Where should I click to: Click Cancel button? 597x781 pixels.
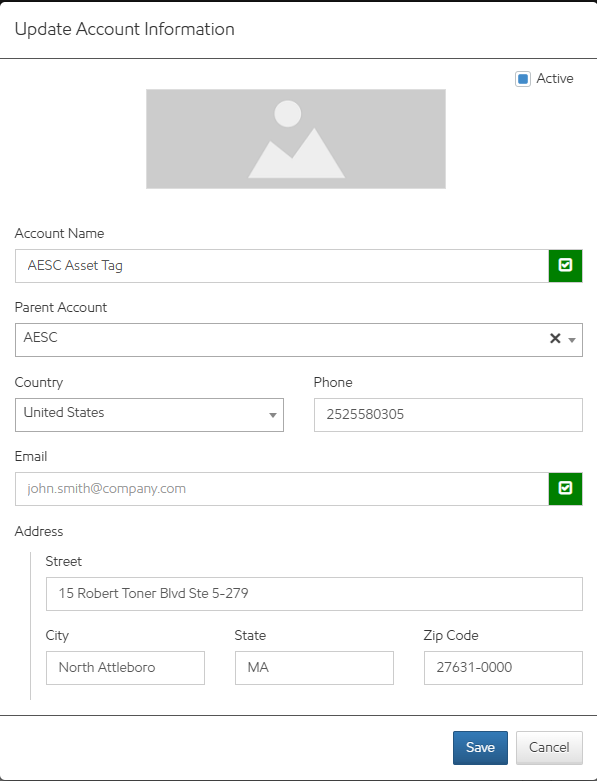549,748
